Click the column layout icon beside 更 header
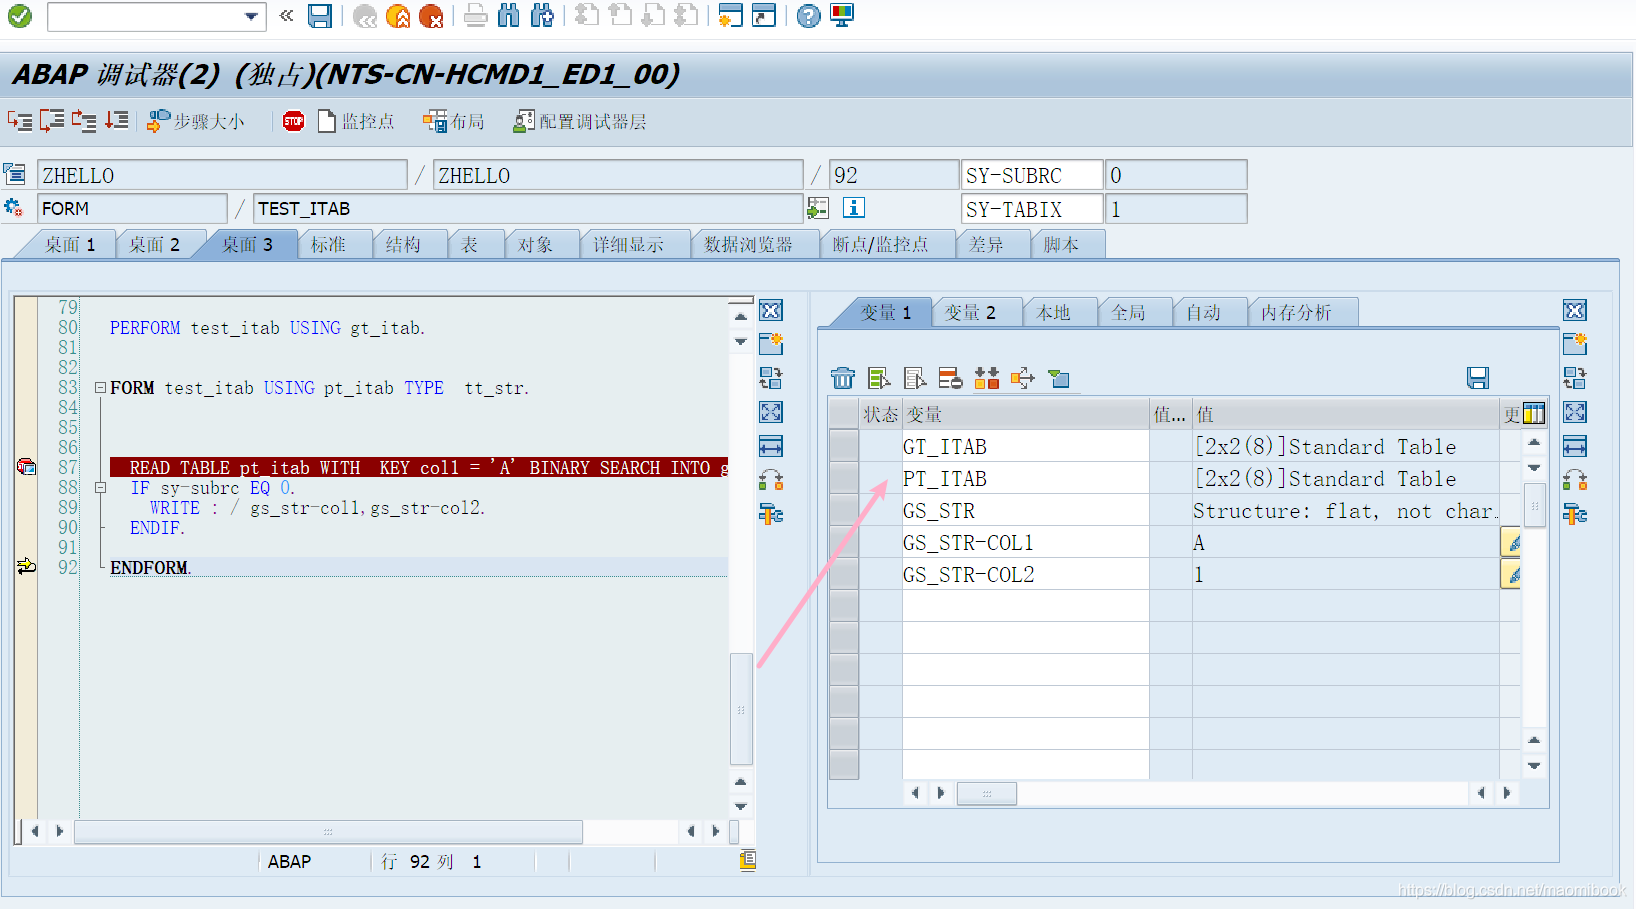Screen dimensions: 1636x909 tap(1534, 414)
